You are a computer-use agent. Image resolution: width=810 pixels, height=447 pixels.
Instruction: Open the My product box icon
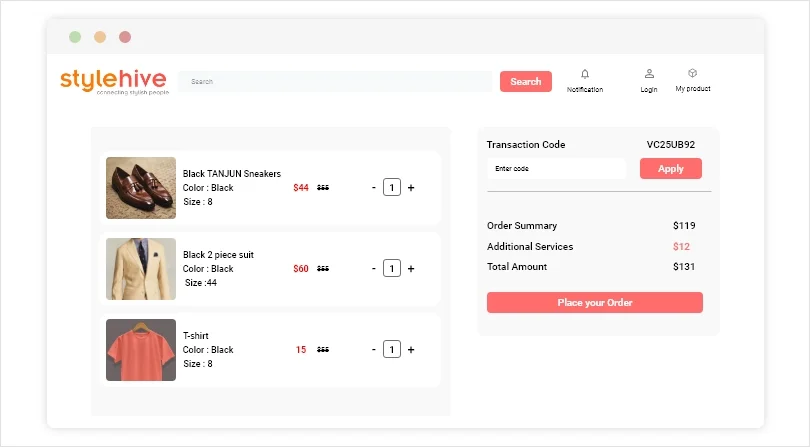click(693, 73)
